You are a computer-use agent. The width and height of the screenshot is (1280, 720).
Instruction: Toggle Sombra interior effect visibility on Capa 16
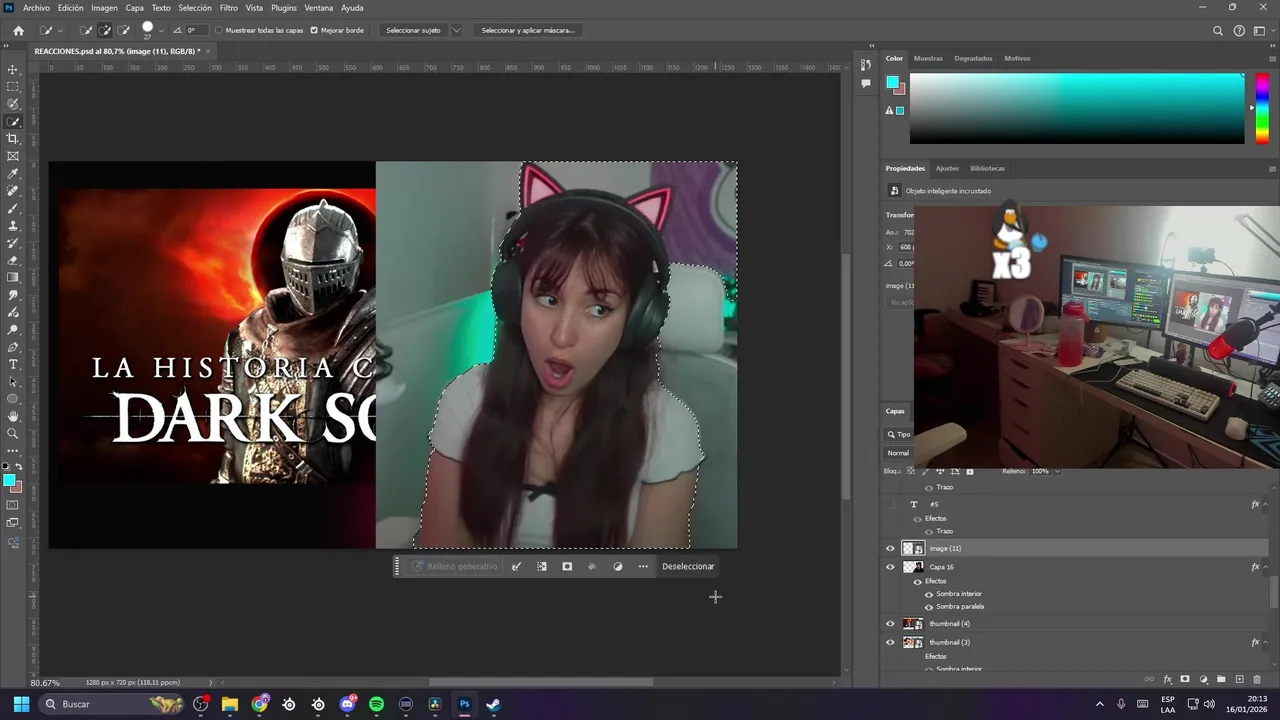tap(929, 594)
